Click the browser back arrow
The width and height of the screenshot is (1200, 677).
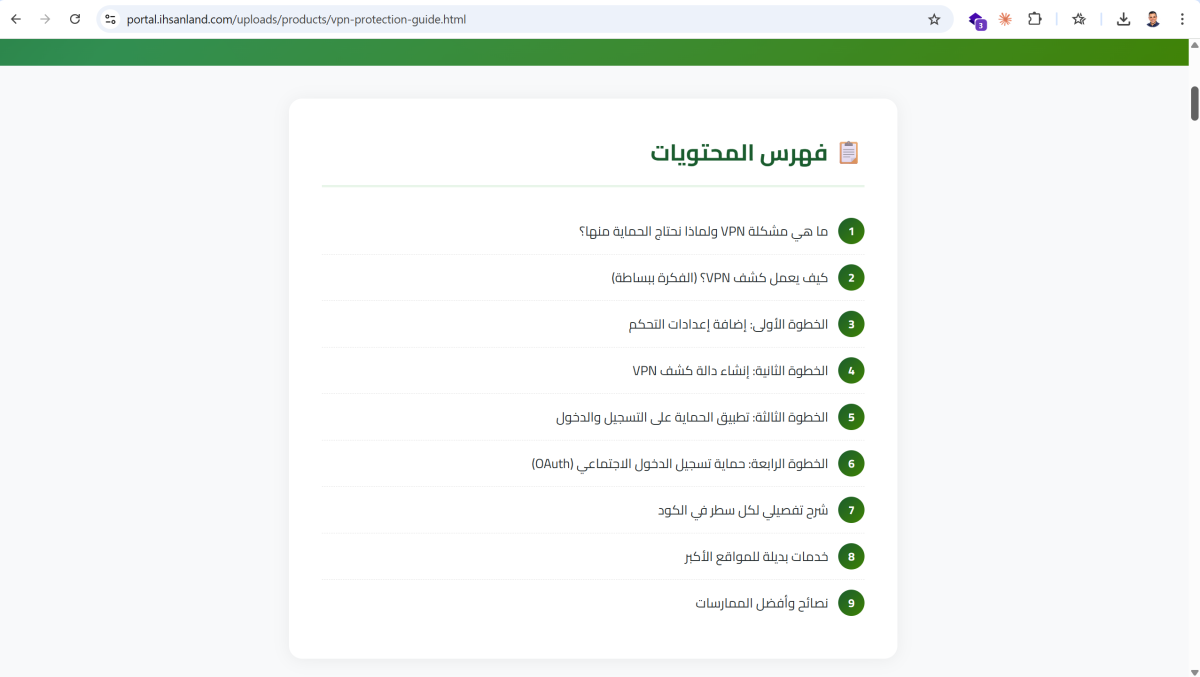(16, 19)
